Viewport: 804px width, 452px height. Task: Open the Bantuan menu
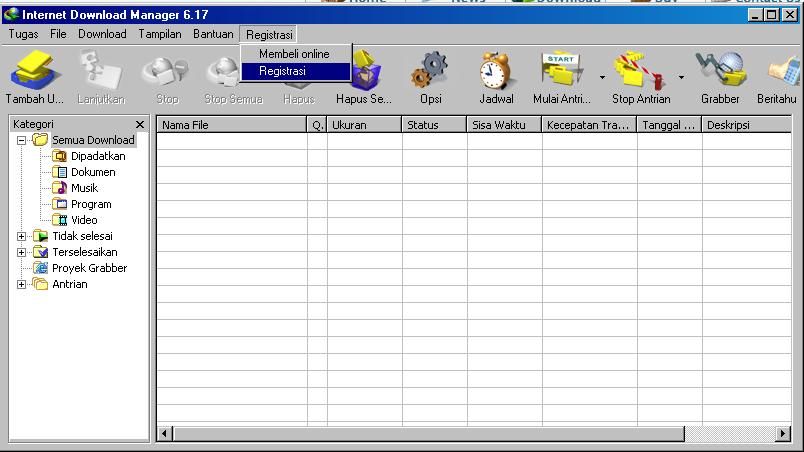pos(213,34)
